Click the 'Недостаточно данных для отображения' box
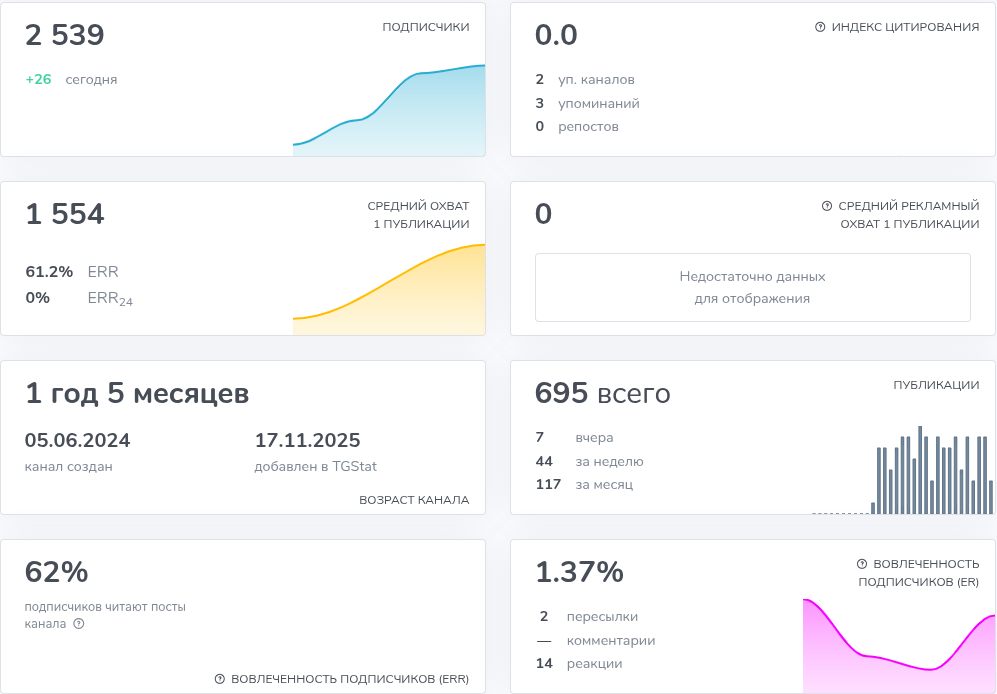This screenshot has width=997, height=694. pyautogui.click(x=752, y=287)
